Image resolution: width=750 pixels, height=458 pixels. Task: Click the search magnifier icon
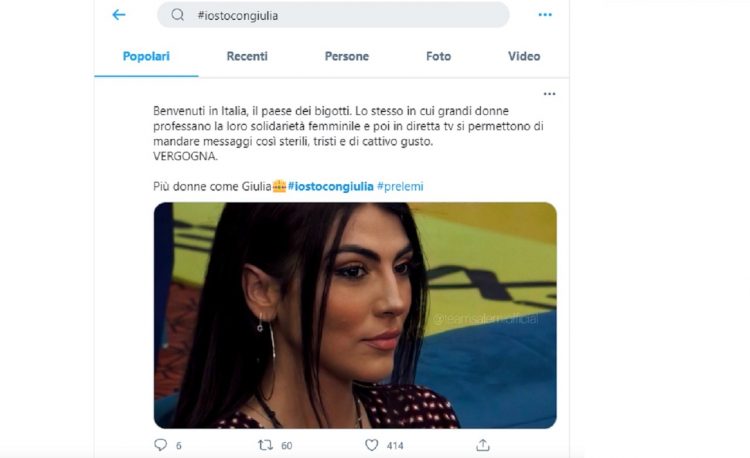pyautogui.click(x=177, y=15)
